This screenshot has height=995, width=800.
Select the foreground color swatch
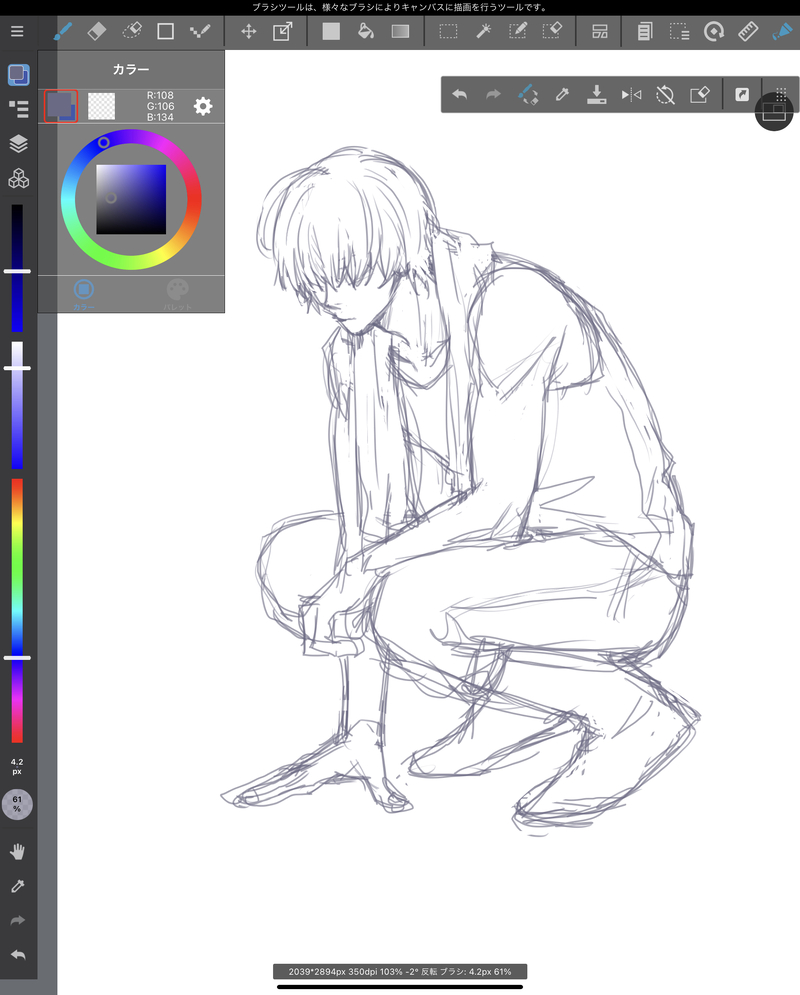click(x=61, y=106)
